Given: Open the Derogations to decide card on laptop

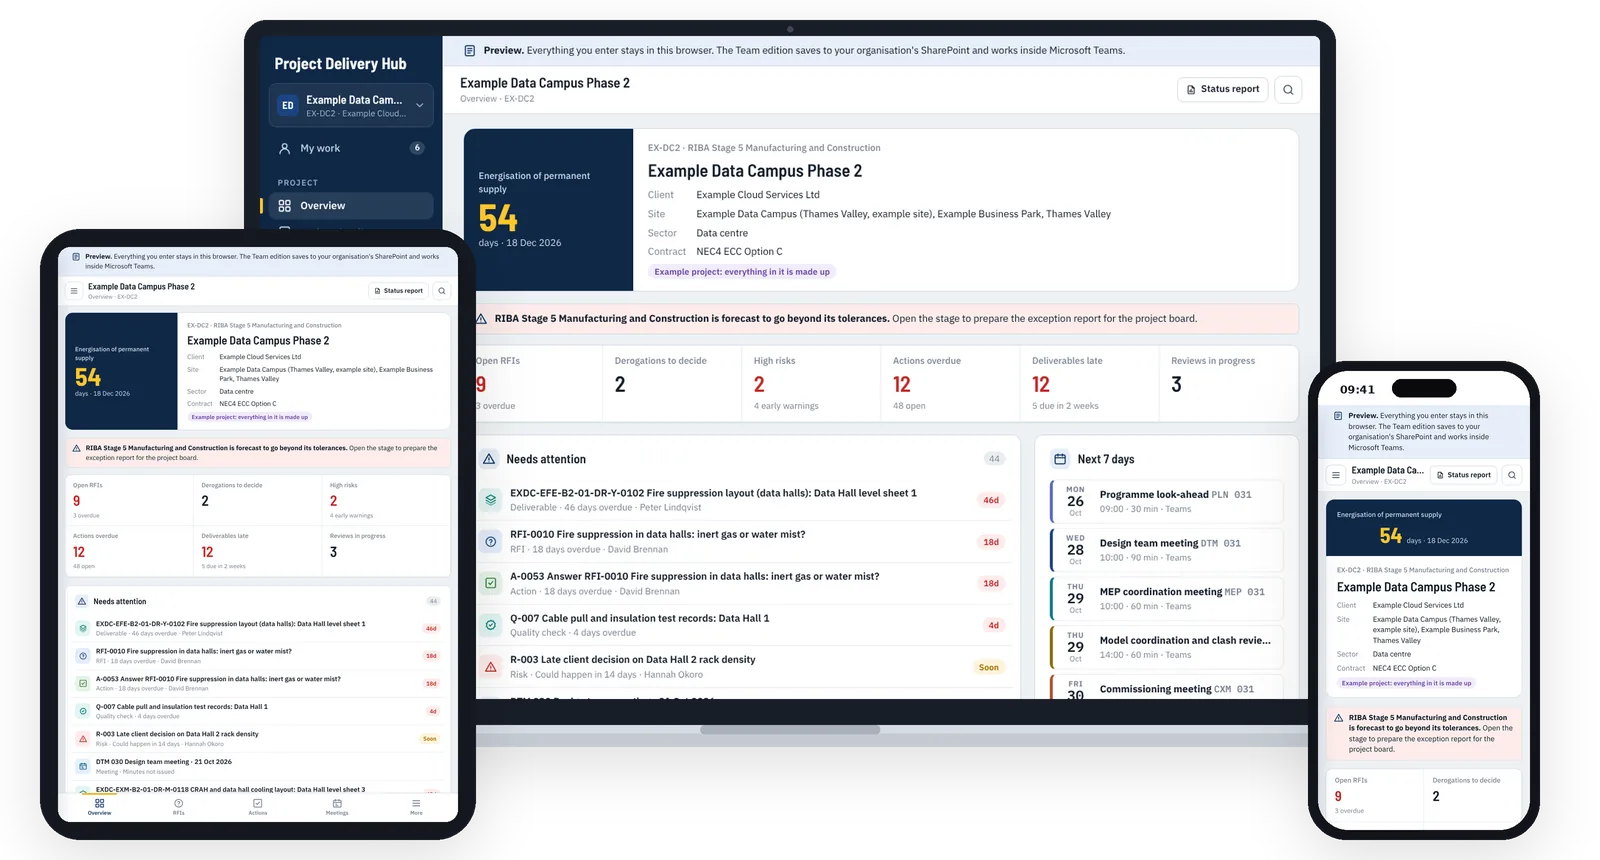Looking at the screenshot, I should [x=672, y=384].
